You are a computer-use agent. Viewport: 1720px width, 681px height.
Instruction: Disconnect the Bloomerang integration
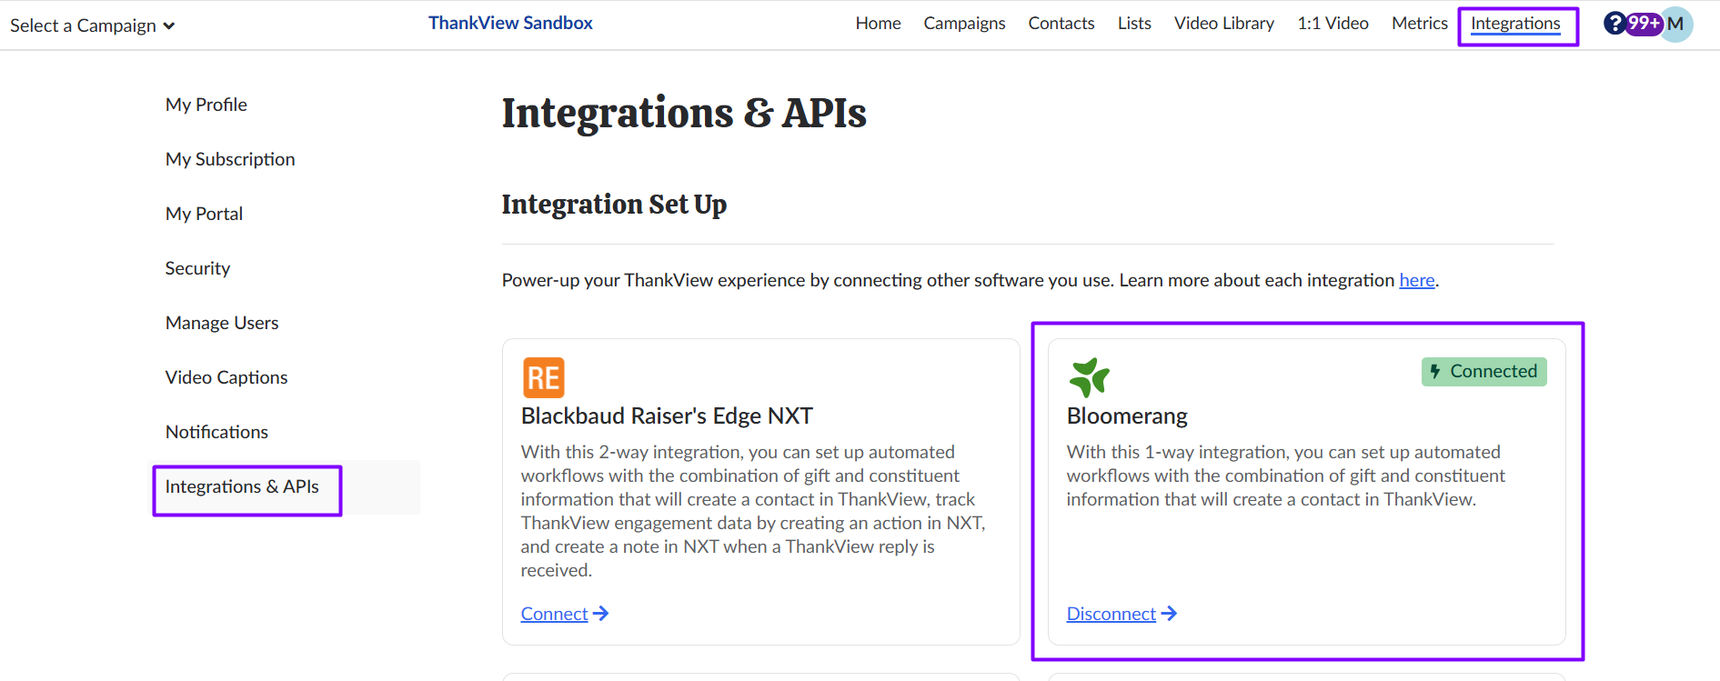[x=1111, y=614]
